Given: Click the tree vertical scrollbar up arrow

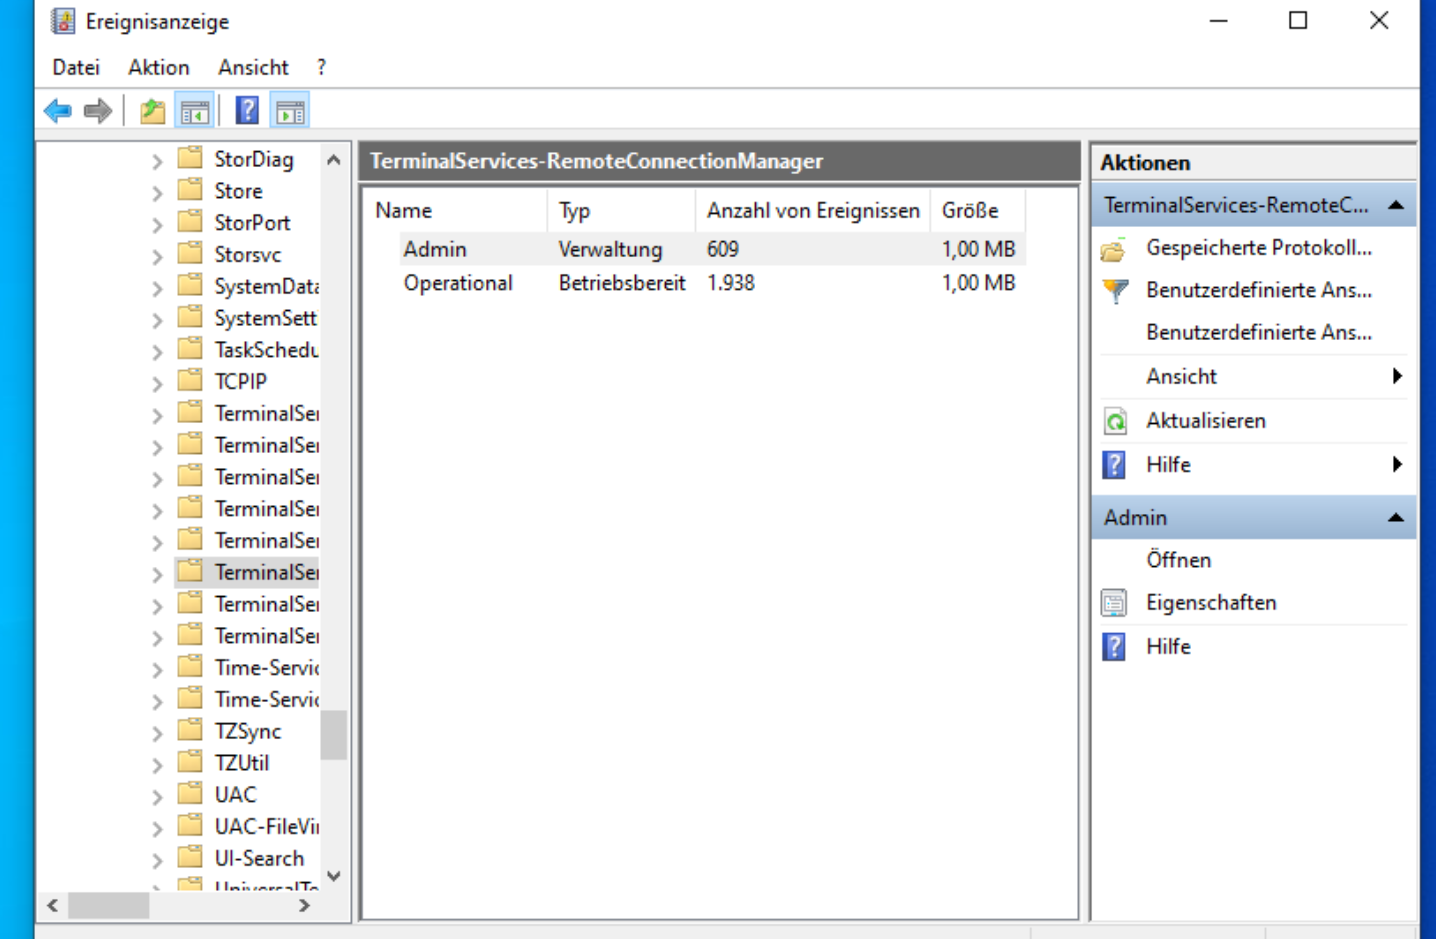Looking at the screenshot, I should click(334, 160).
